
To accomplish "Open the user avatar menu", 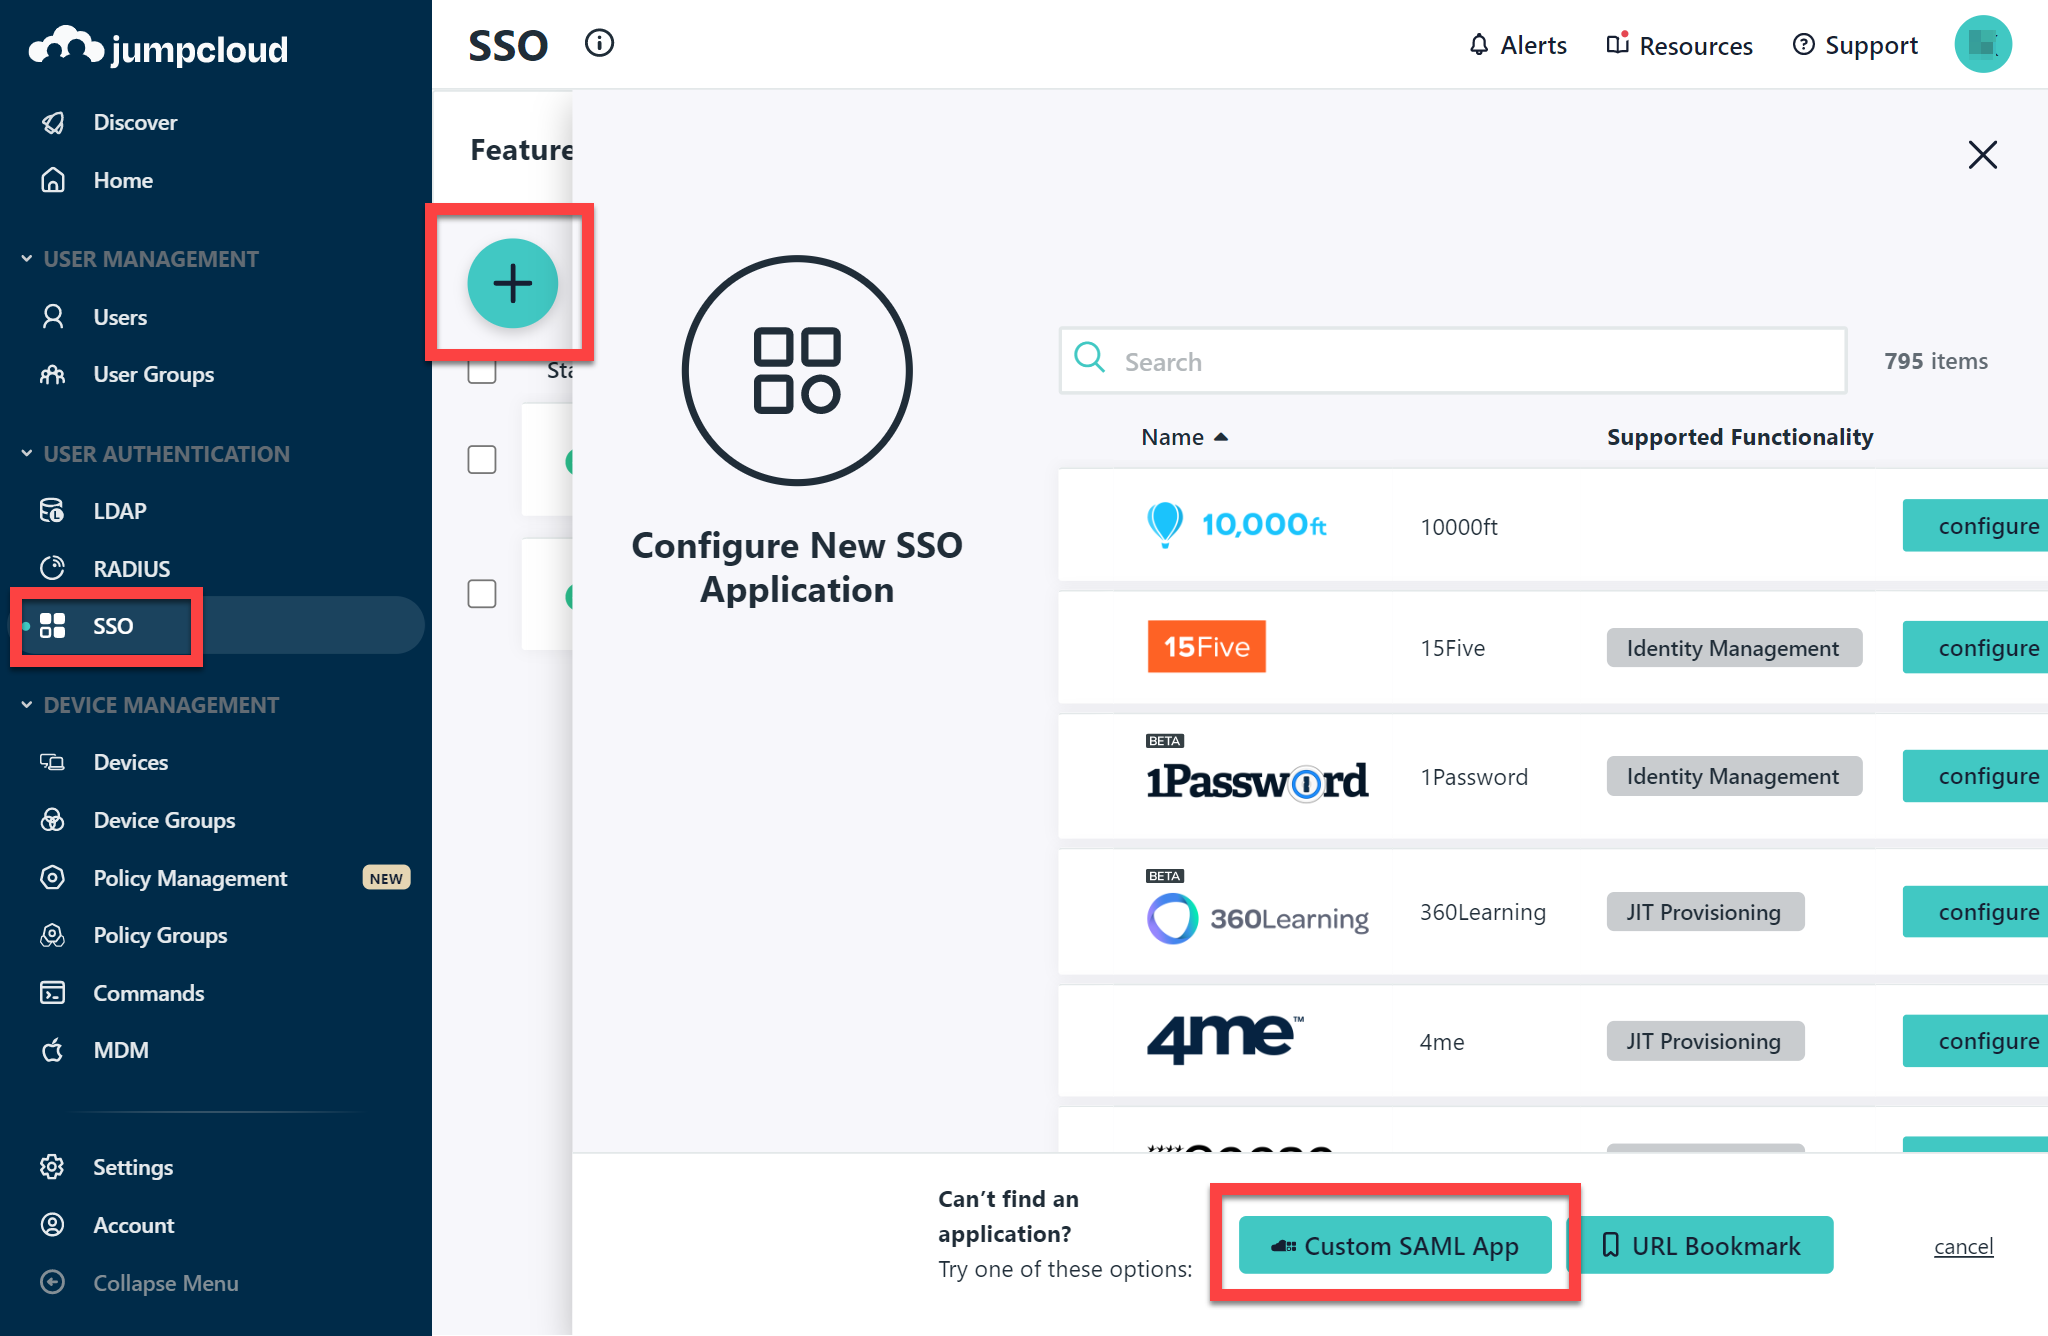I will coord(1982,44).
